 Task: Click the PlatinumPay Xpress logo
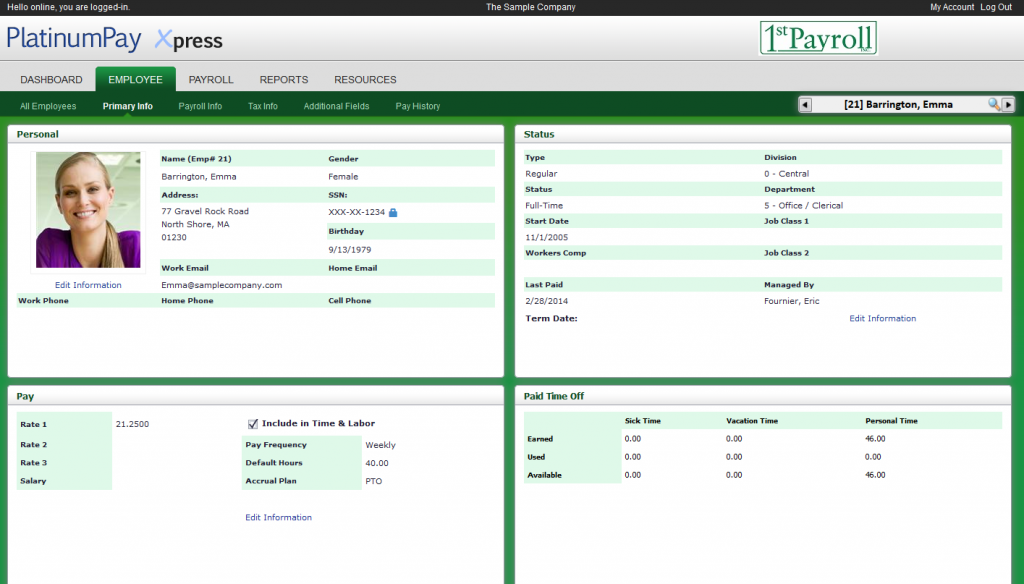click(115, 40)
